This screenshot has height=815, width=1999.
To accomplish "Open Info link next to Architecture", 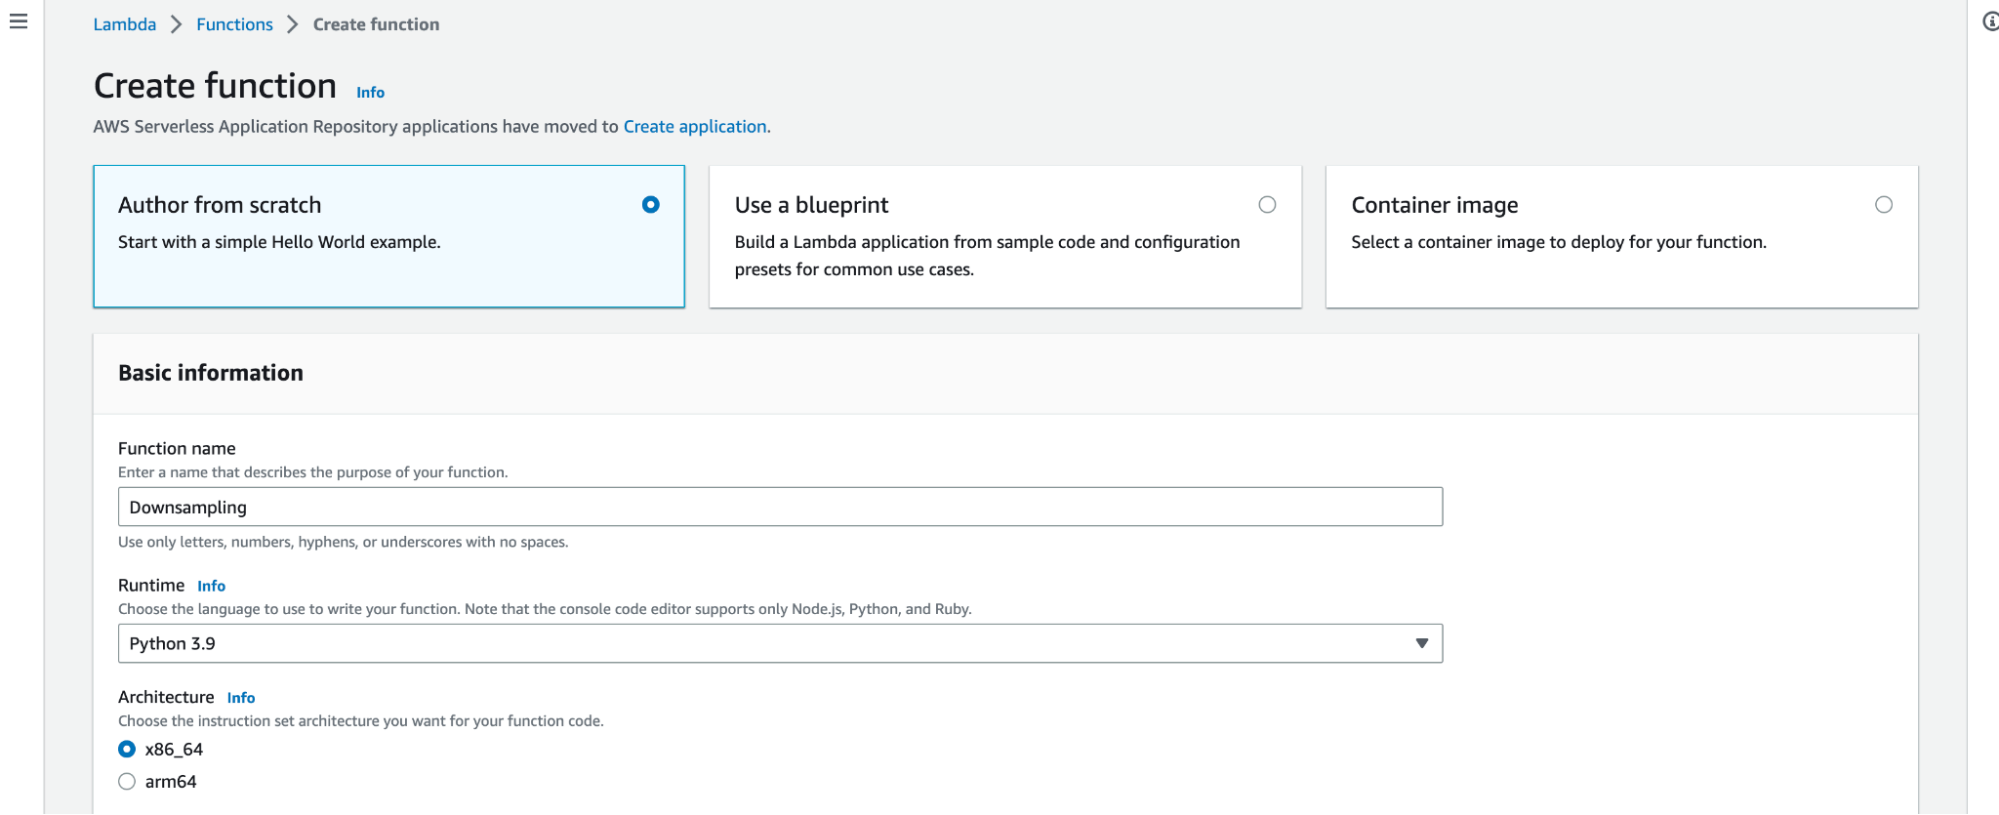I will [241, 698].
